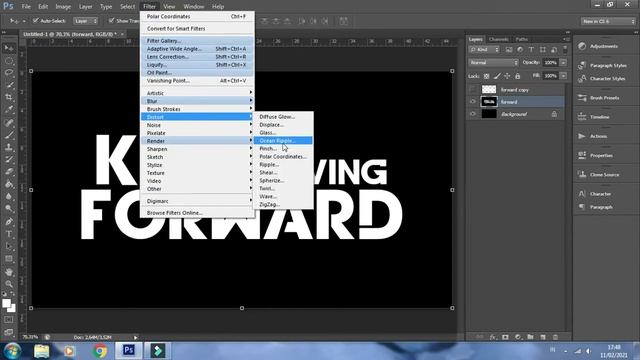Select the Marquee tool
This screenshot has width=640, height=360.
coord(9,61)
